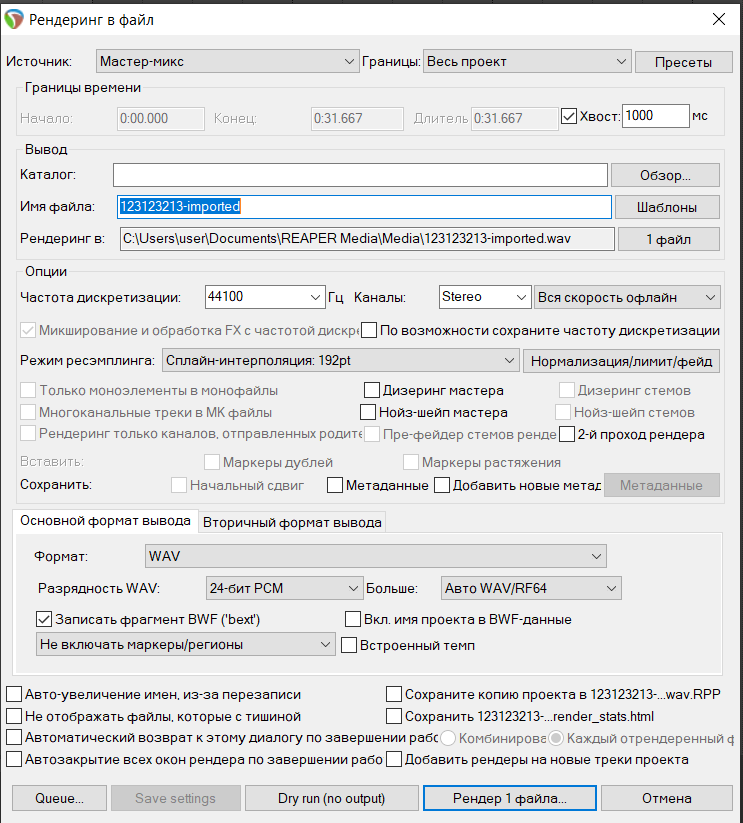Click the Dry run (no output) button
The height and width of the screenshot is (823, 743).
coord(332,798)
